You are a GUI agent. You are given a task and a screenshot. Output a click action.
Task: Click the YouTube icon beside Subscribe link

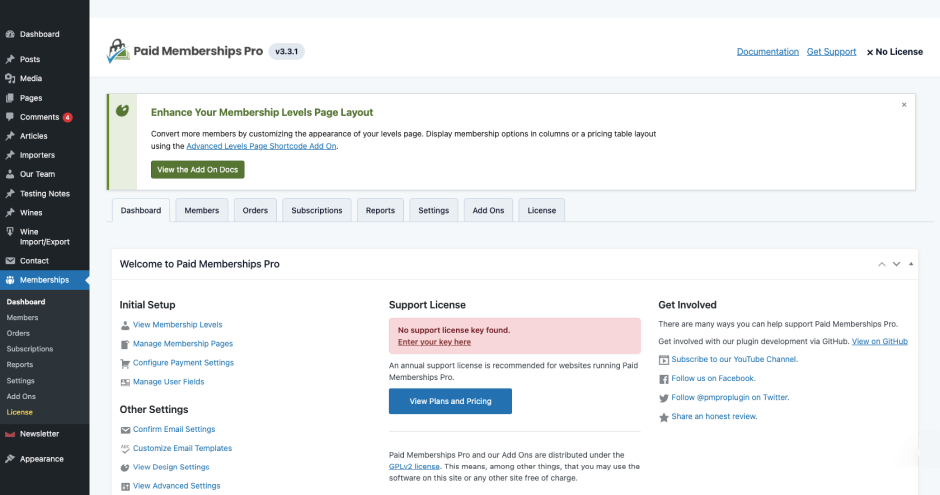pos(664,360)
